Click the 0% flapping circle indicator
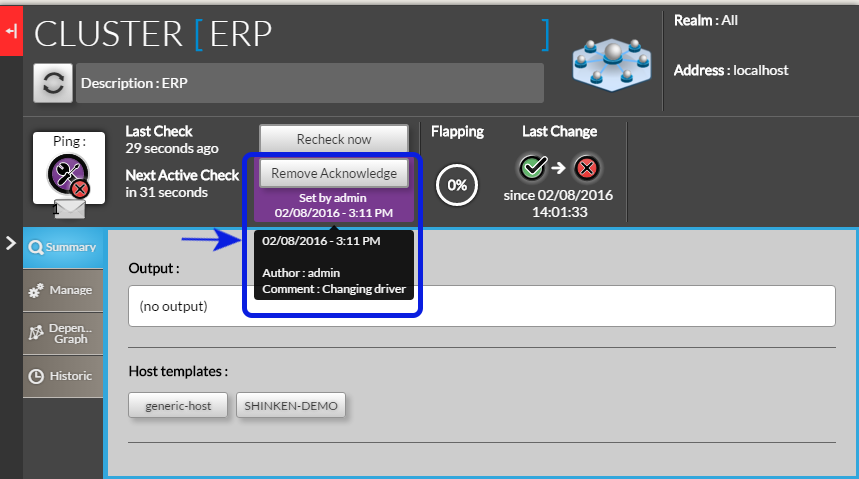The width and height of the screenshot is (859, 479). (457, 185)
